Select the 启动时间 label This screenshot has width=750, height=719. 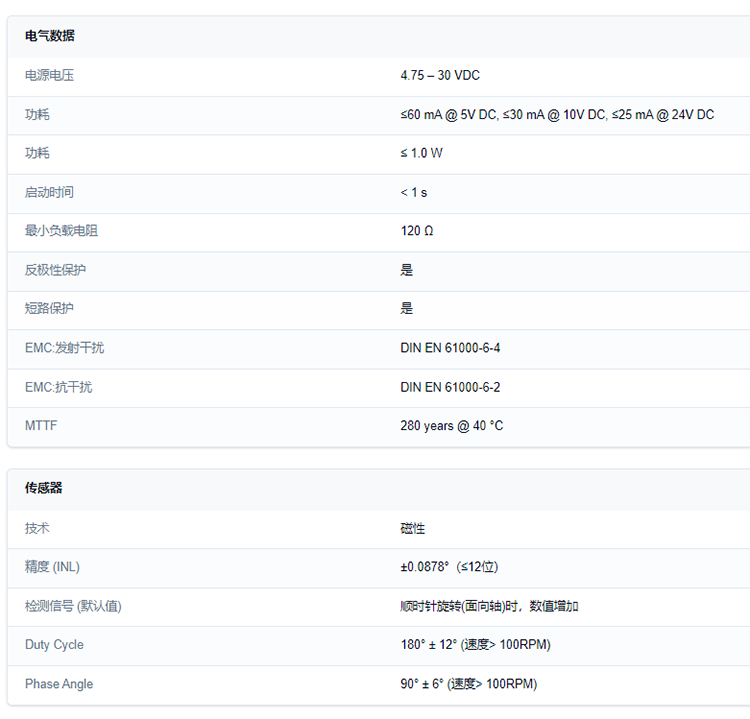49,192
